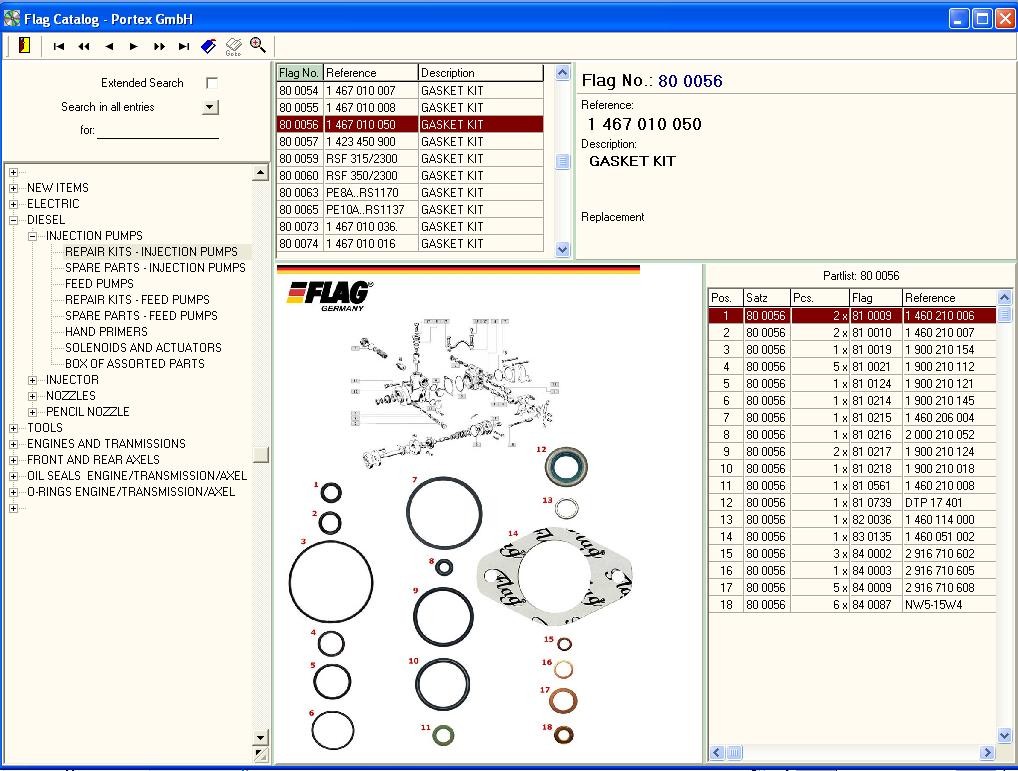Click the search 'for:' input field
1018x771 pixels.
pos(158,130)
